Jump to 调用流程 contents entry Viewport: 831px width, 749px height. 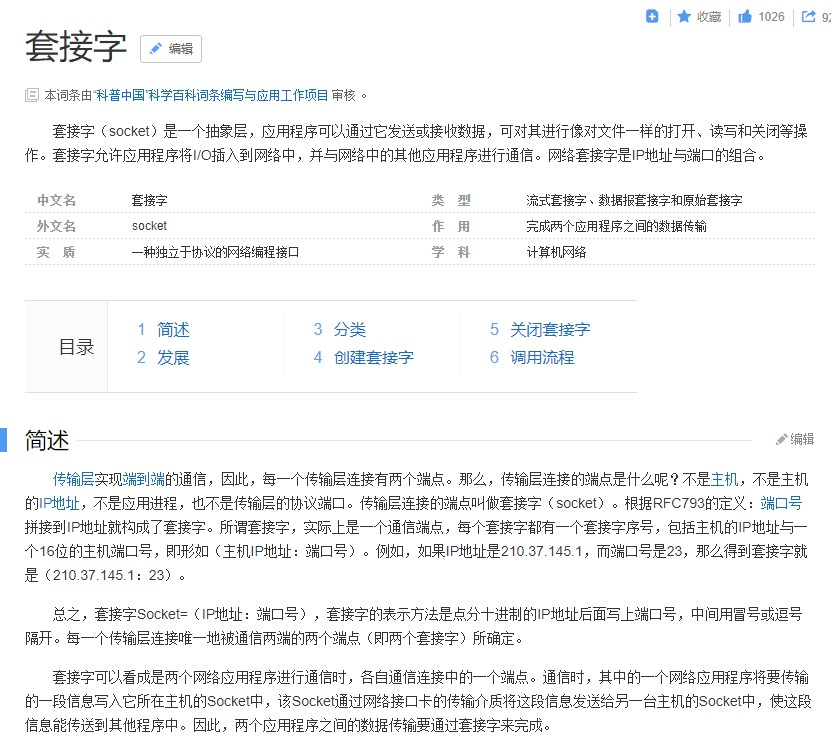pyautogui.click(x=542, y=357)
